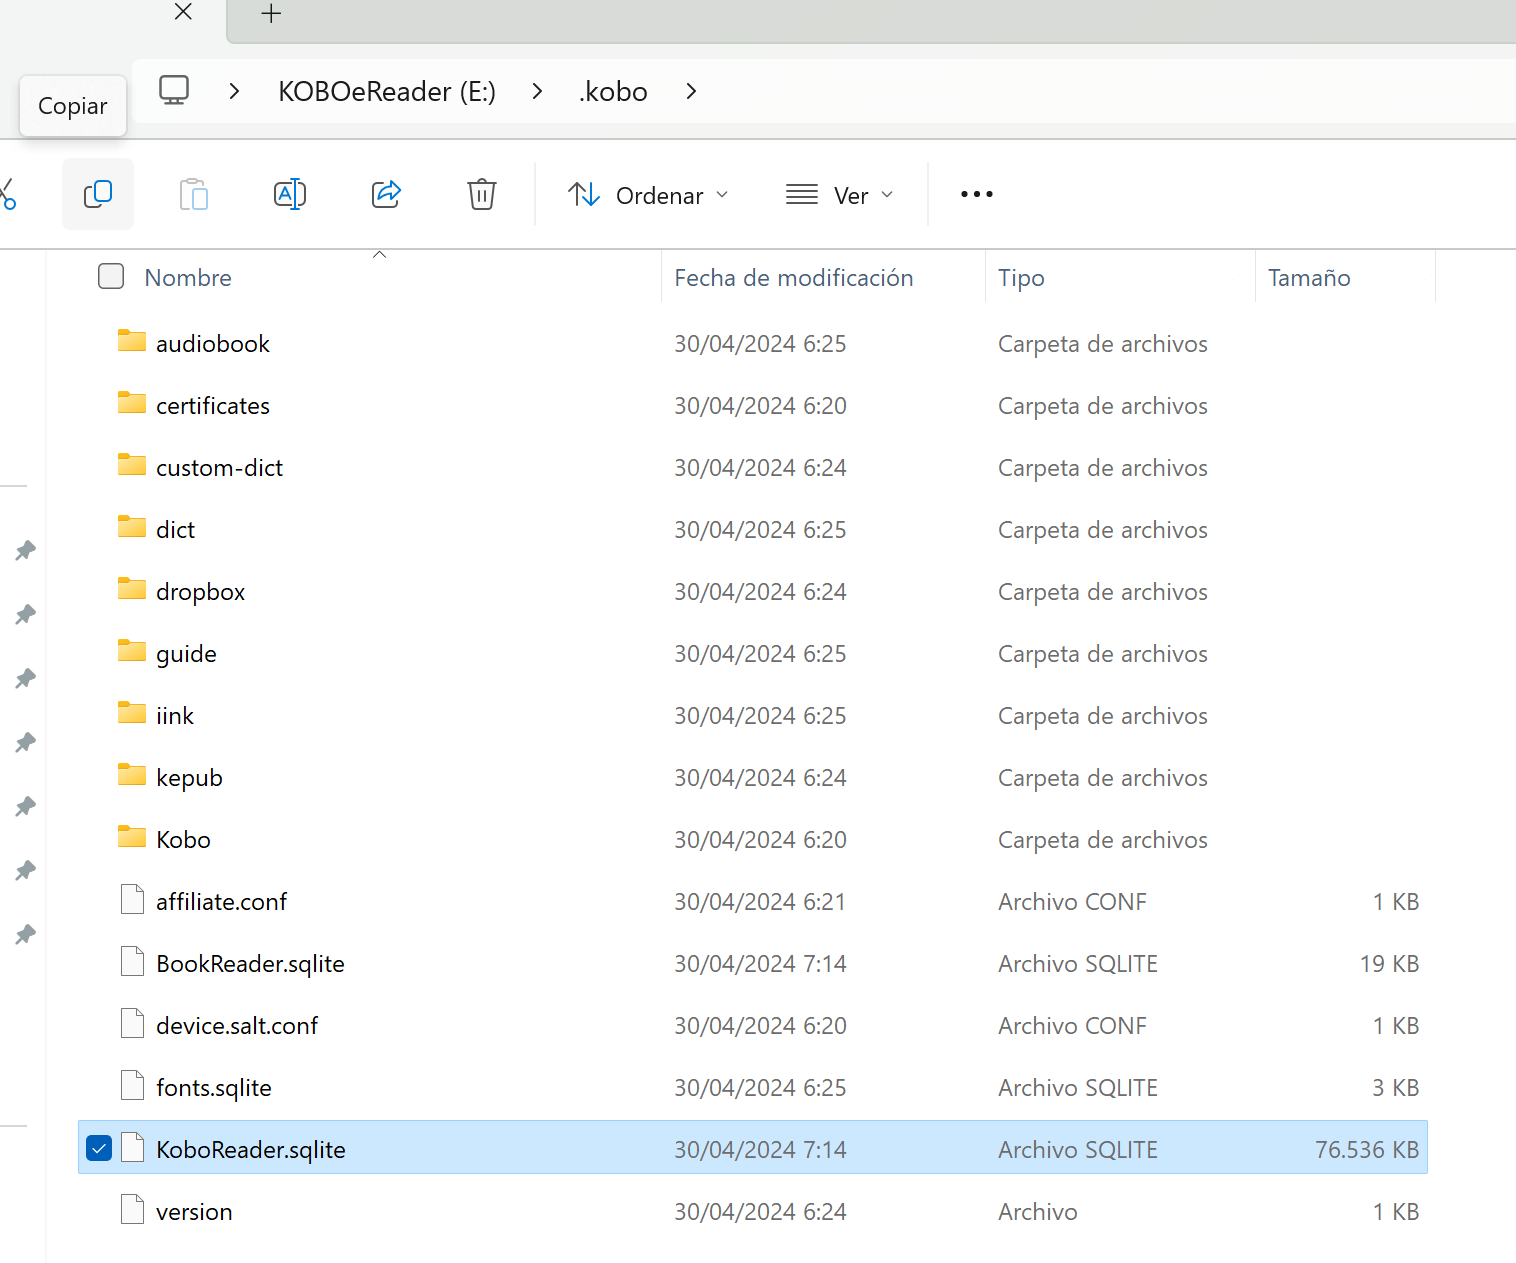This screenshot has height=1263, width=1516.
Task: Close the current tab
Action: pos(183,12)
